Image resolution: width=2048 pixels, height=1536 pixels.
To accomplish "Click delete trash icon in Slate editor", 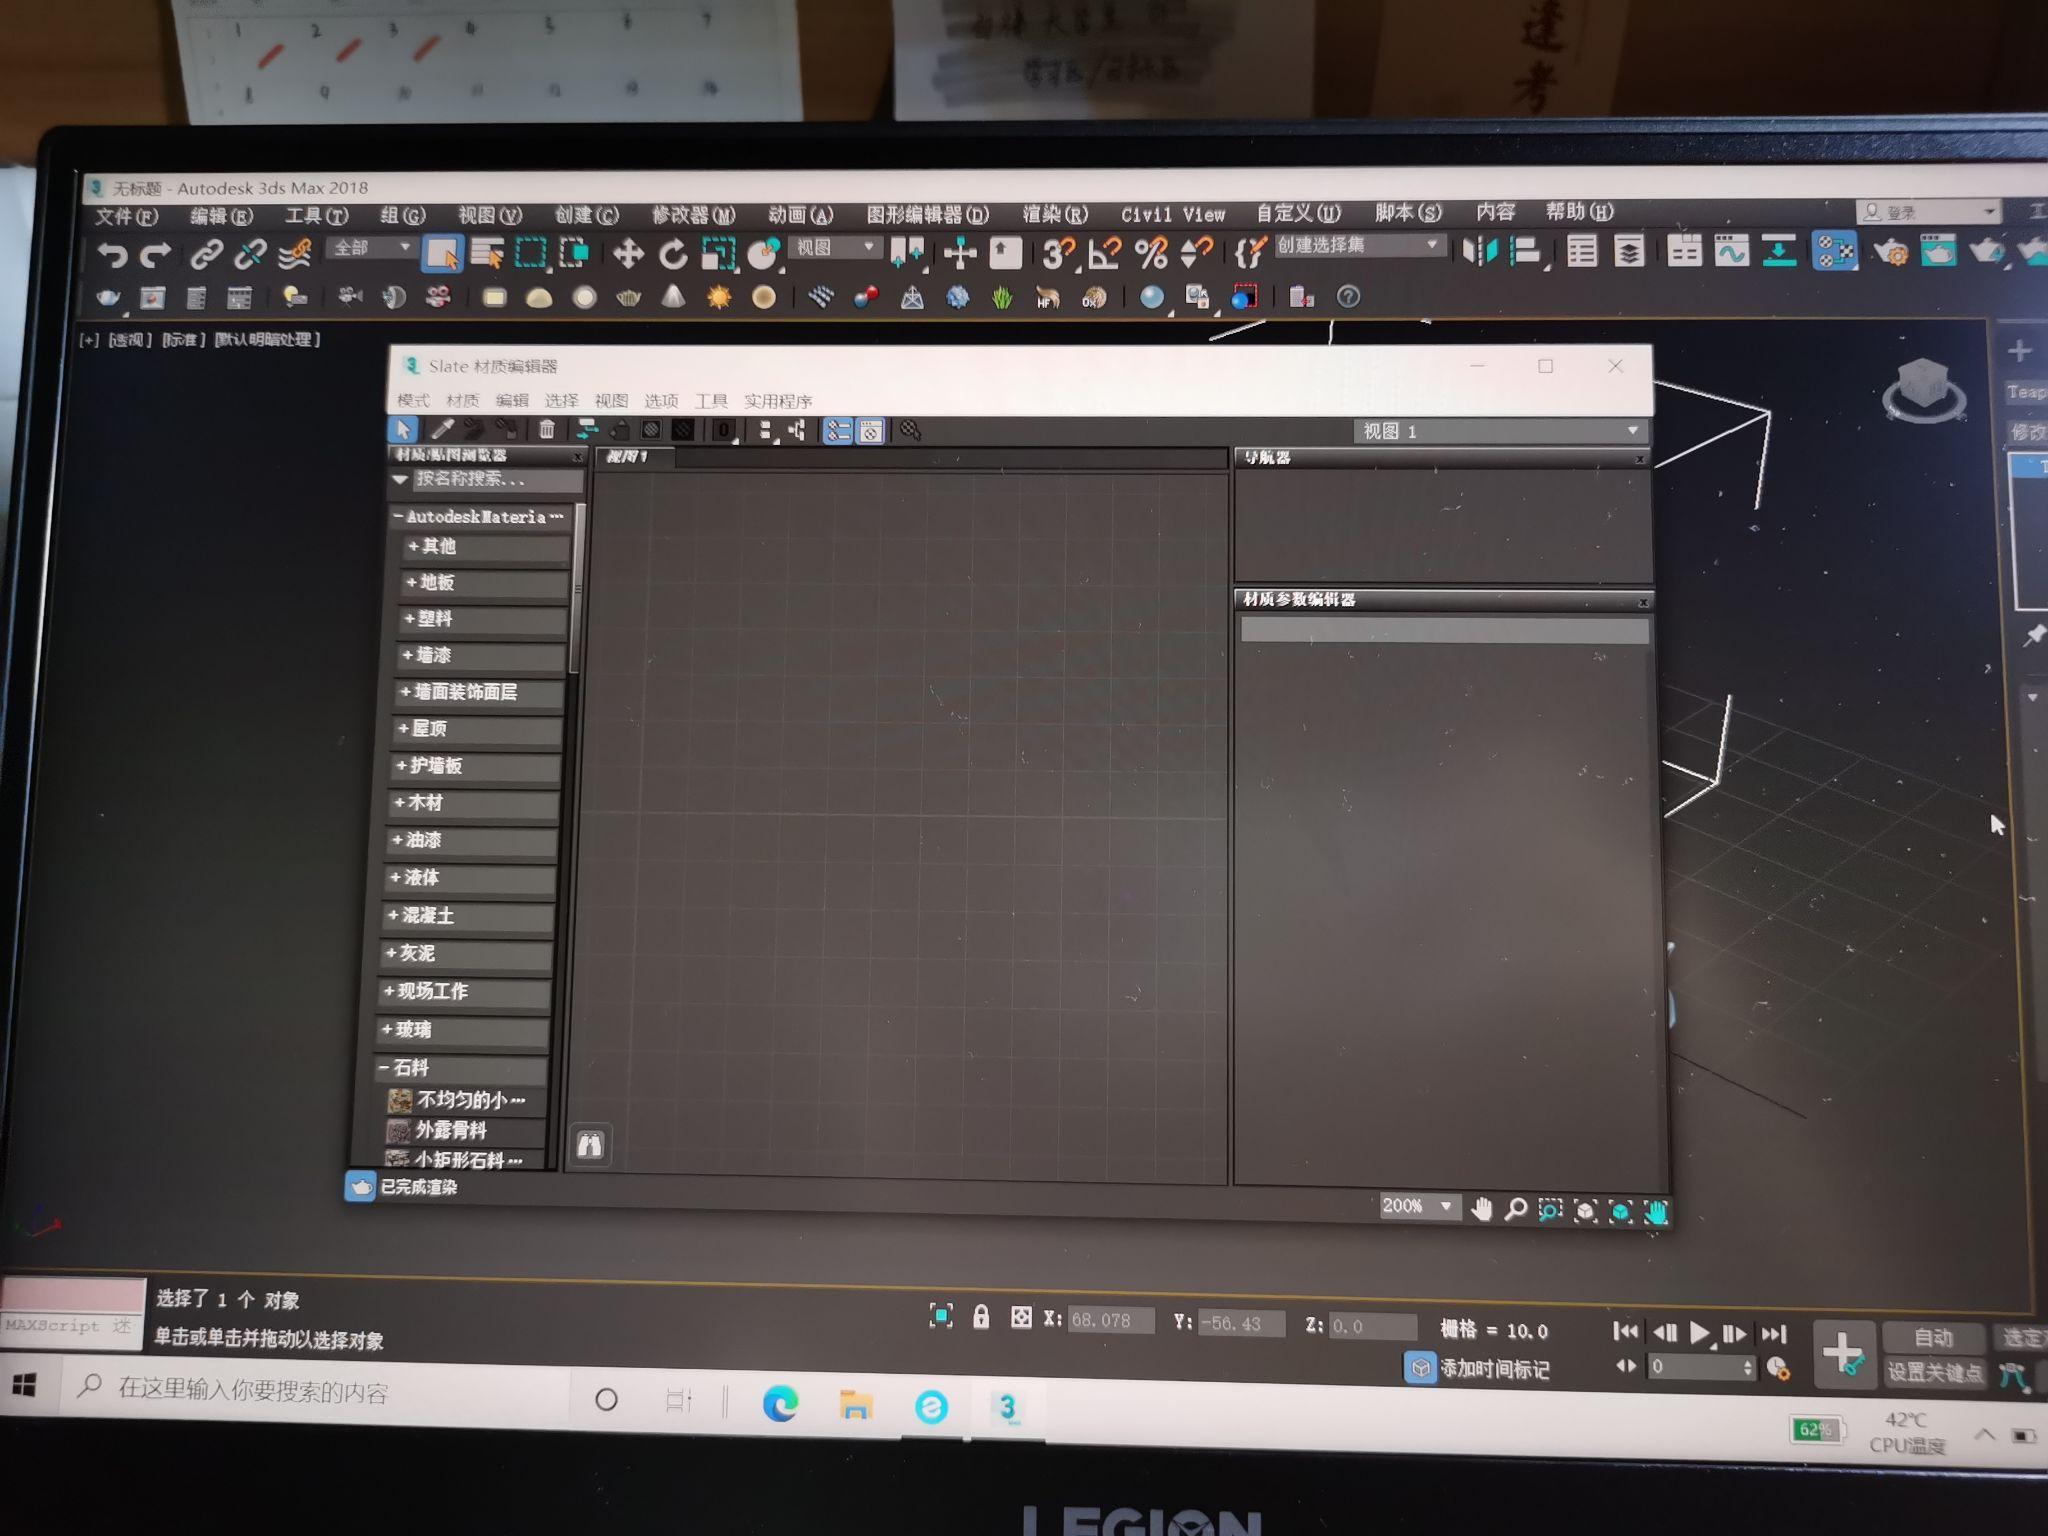I will [546, 430].
